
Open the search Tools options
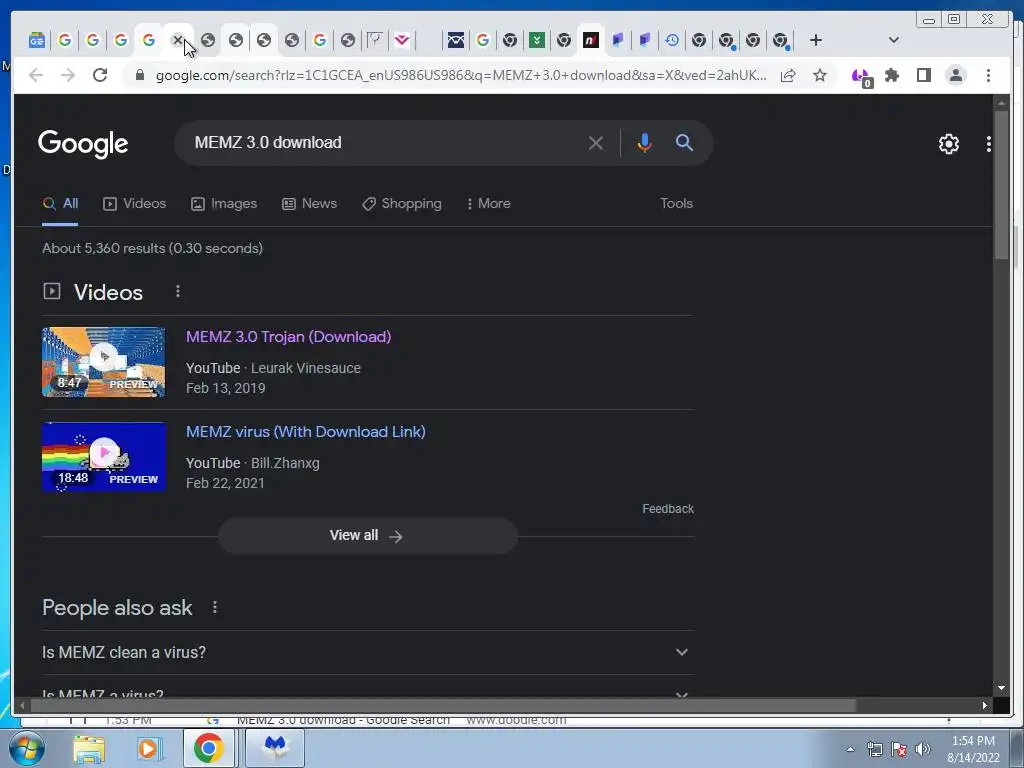click(677, 204)
